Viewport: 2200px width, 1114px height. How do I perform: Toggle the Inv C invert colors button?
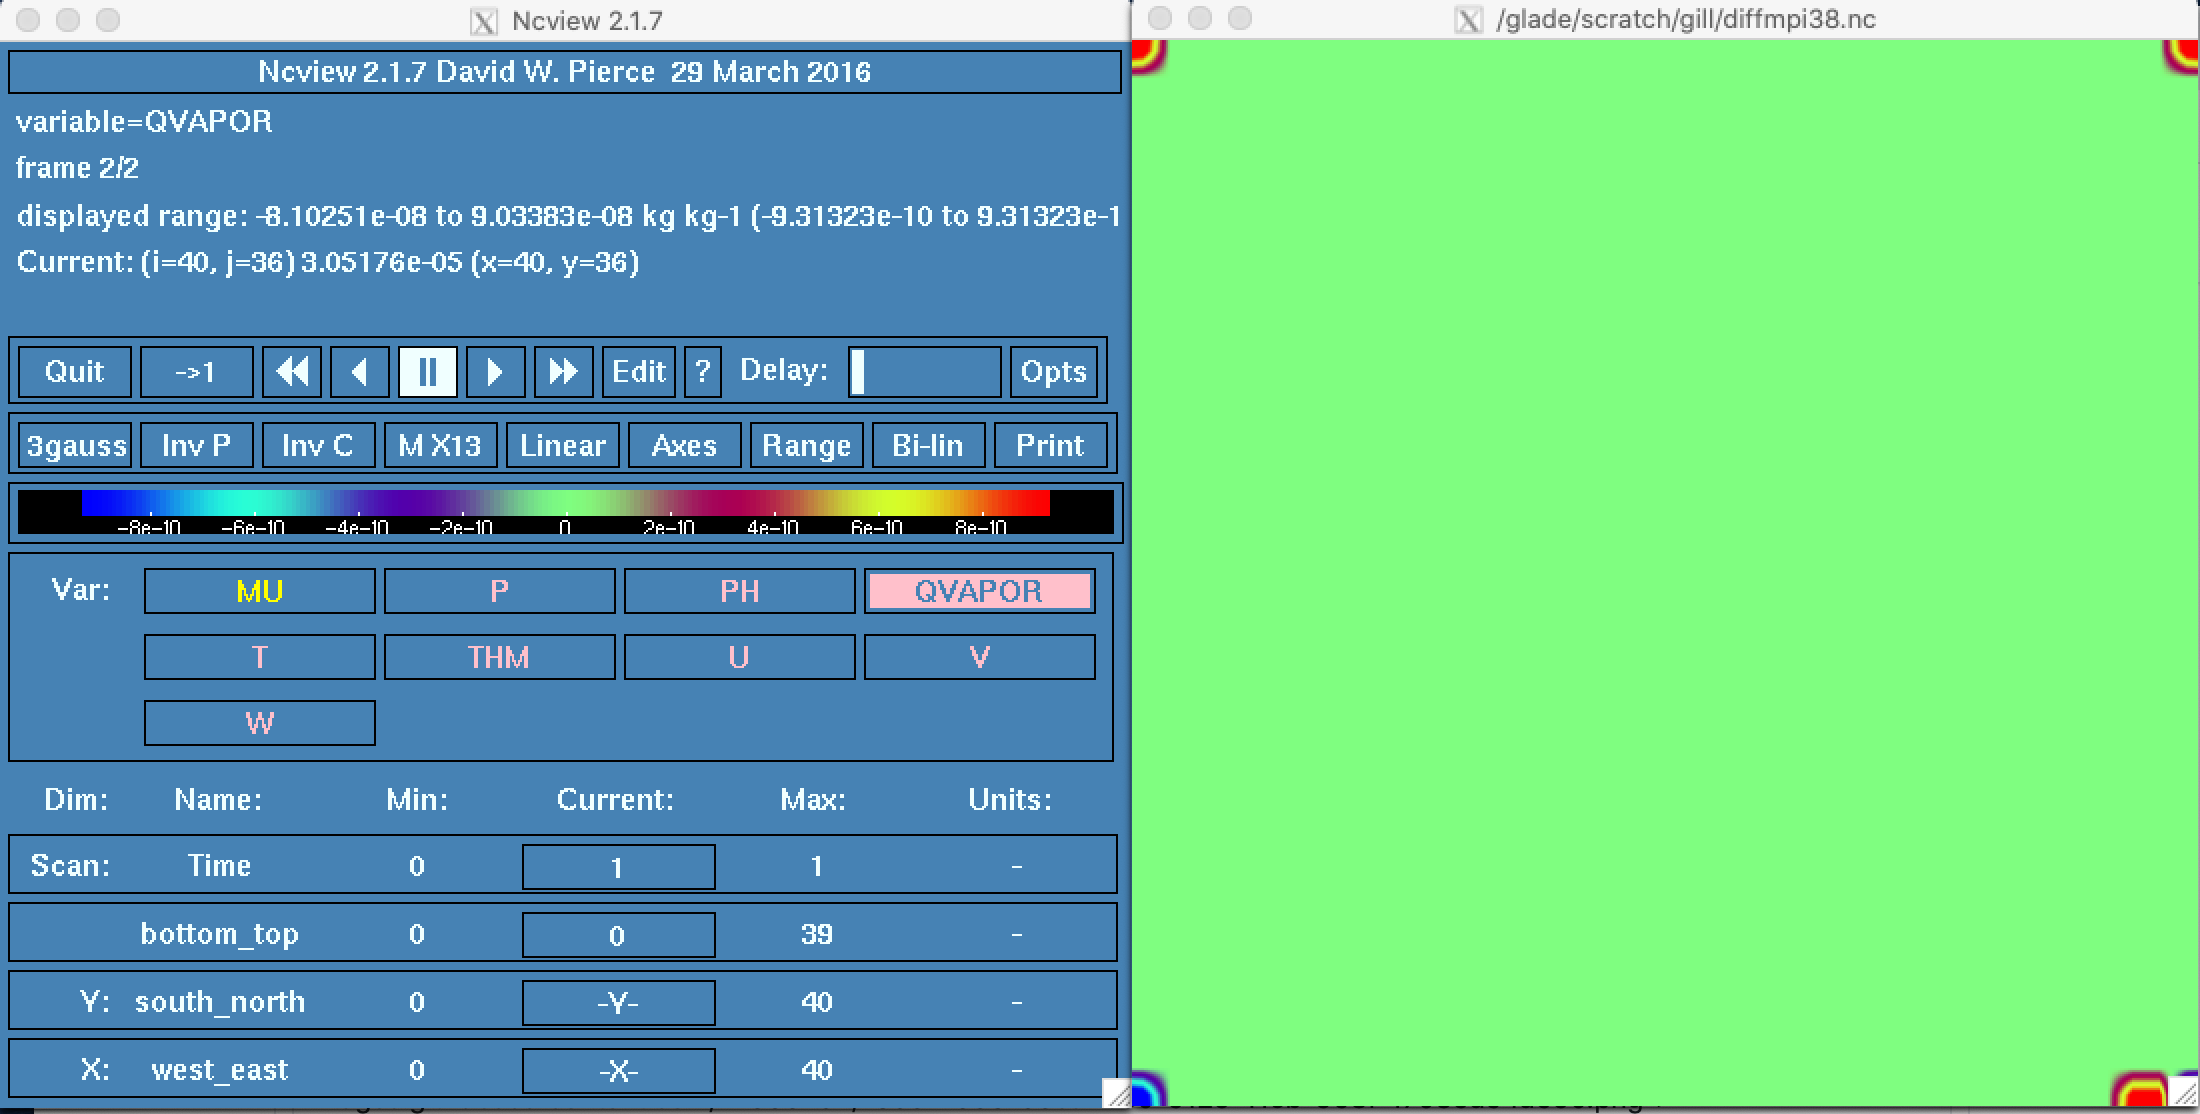tap(318, 445)
